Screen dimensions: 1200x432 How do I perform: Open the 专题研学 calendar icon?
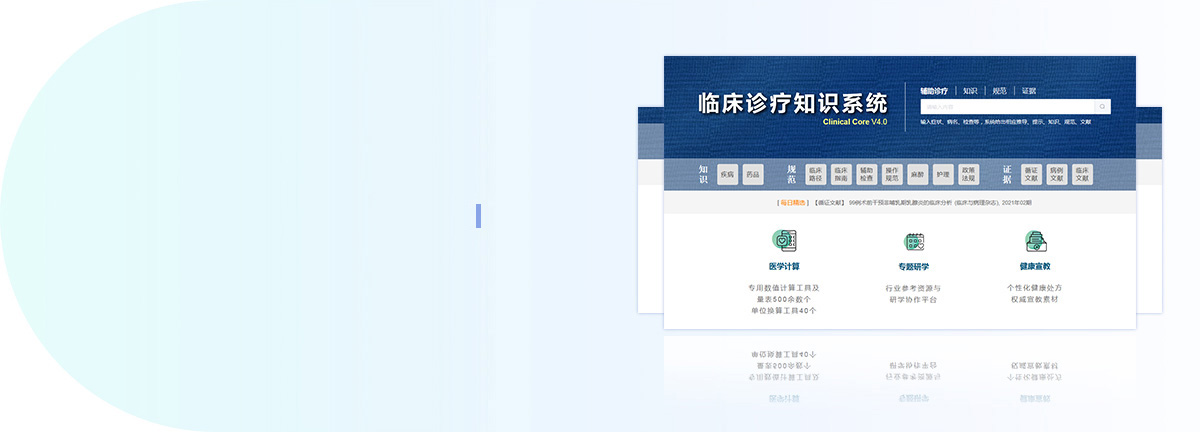(x=914, y=241)
